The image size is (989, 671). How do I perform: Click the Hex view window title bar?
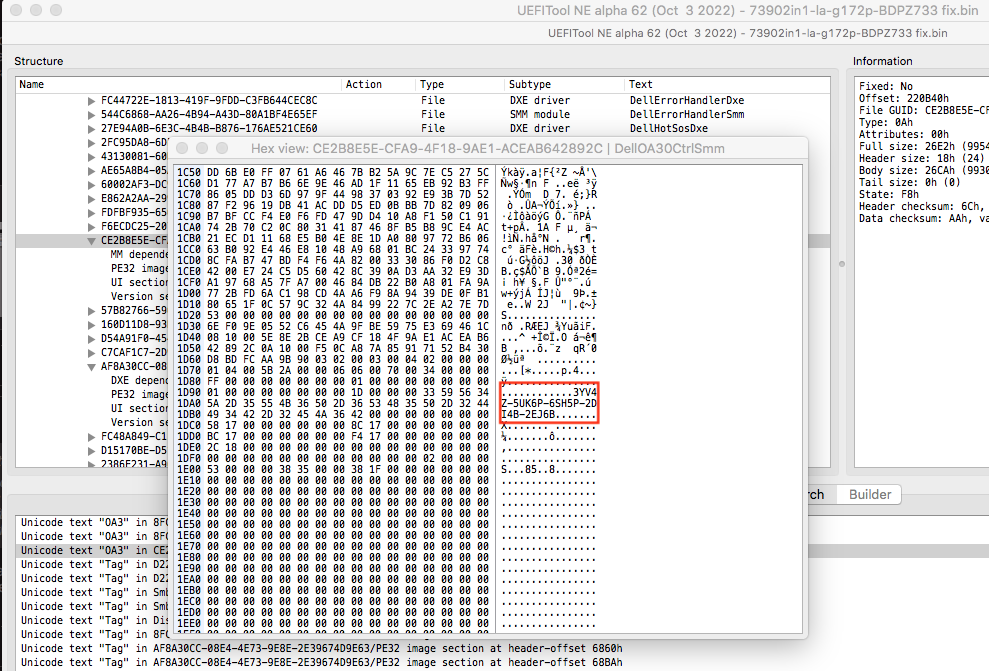[488, 148]
